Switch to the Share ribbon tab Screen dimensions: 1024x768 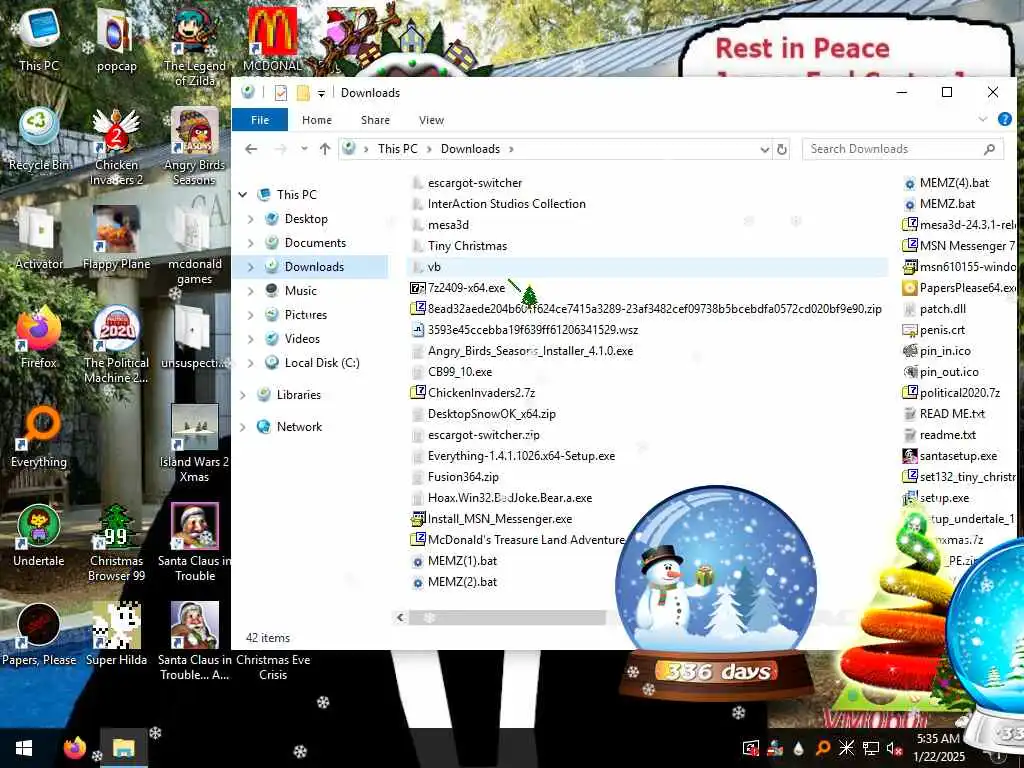(376, 120)
